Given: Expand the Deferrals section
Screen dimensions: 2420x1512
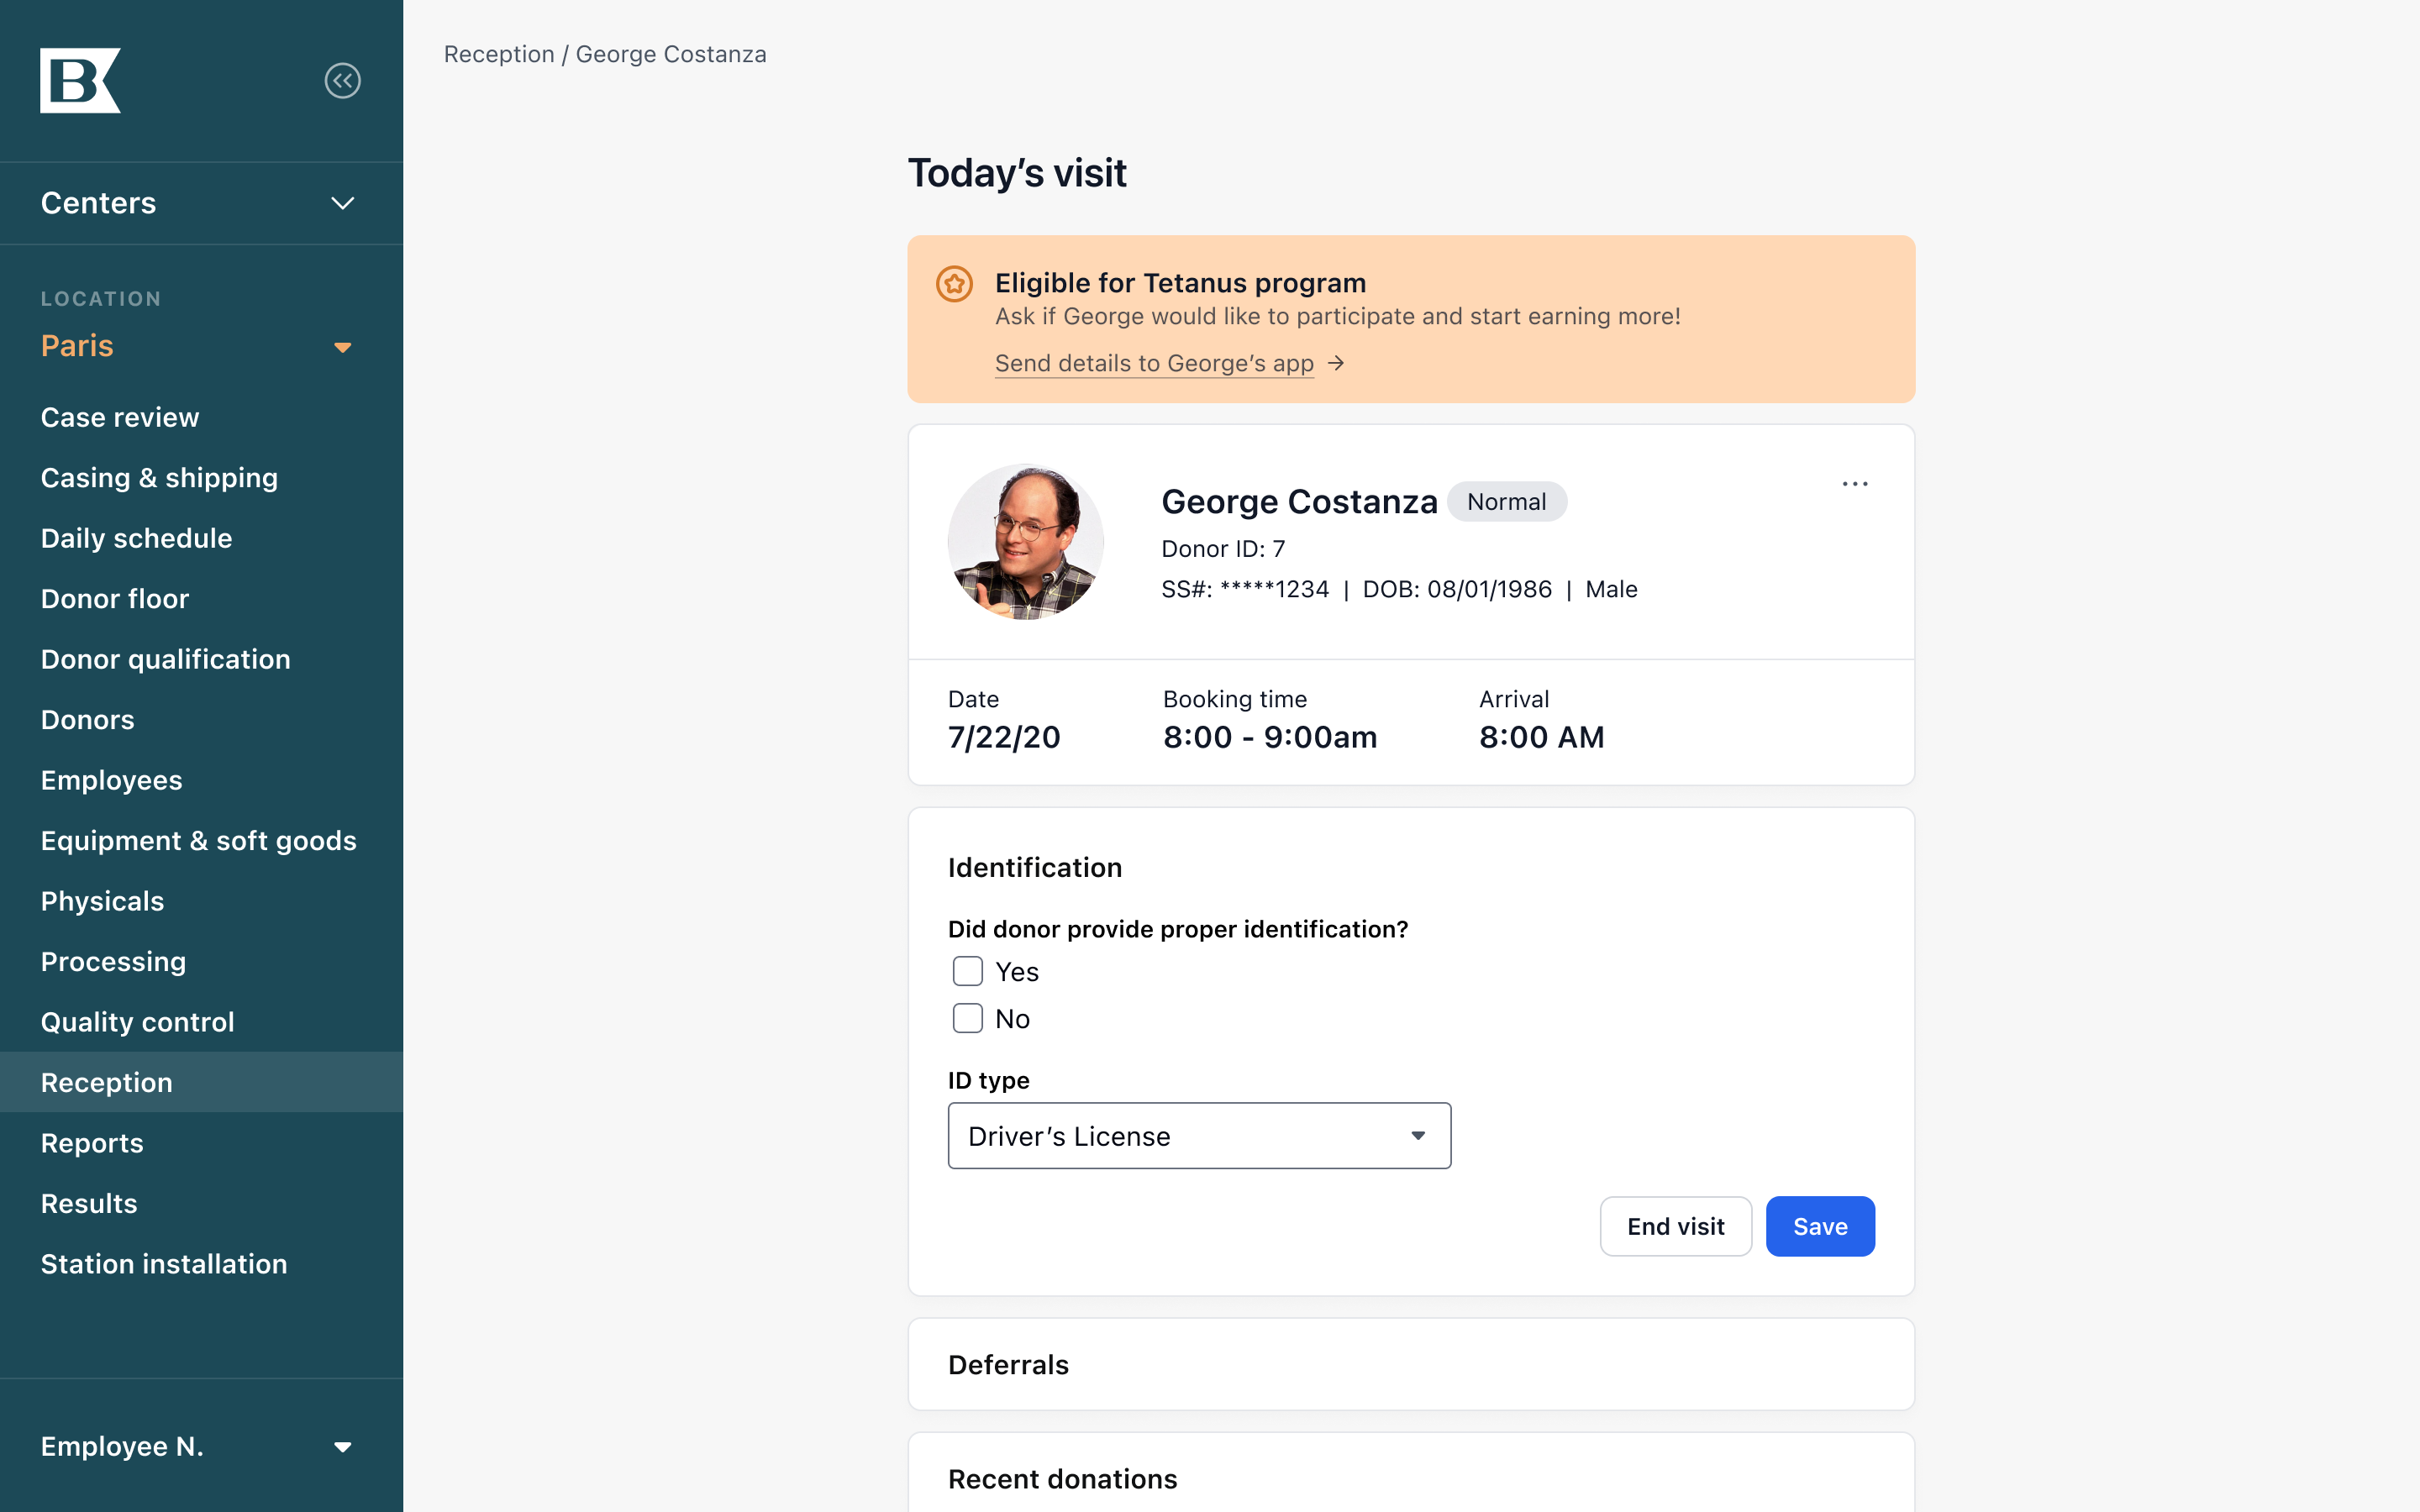Looking at the screenshot, I should pyautogui.click(x=1411, y=1364).
